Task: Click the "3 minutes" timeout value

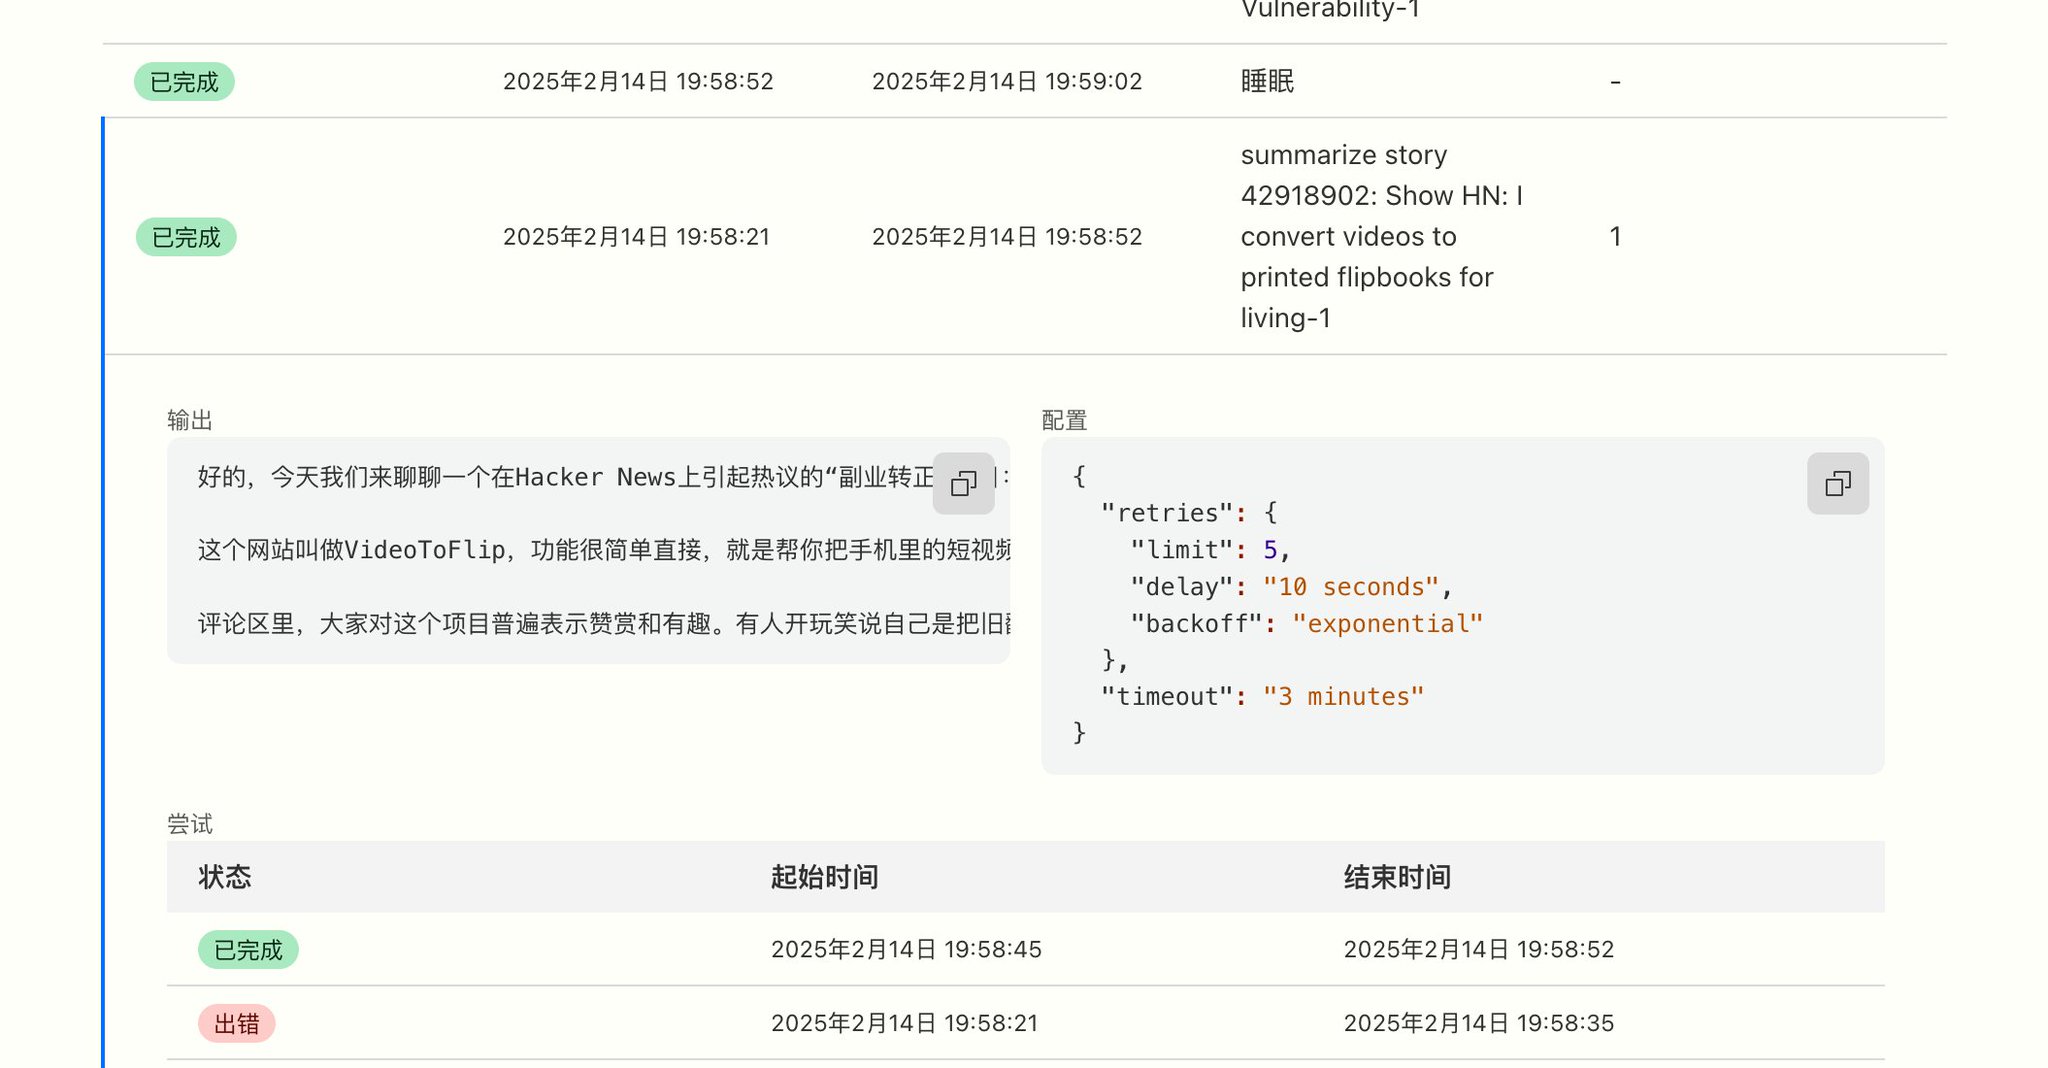Action: click(1343, 697)
